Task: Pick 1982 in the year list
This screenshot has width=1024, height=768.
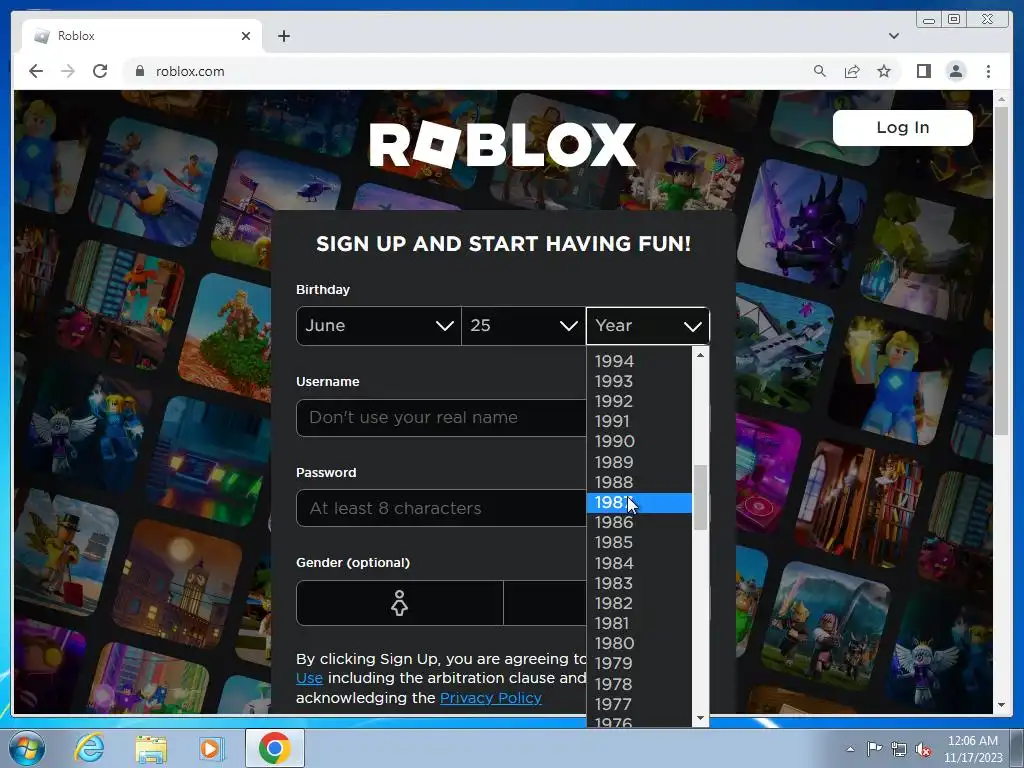Action: click(x=639, y=603)
